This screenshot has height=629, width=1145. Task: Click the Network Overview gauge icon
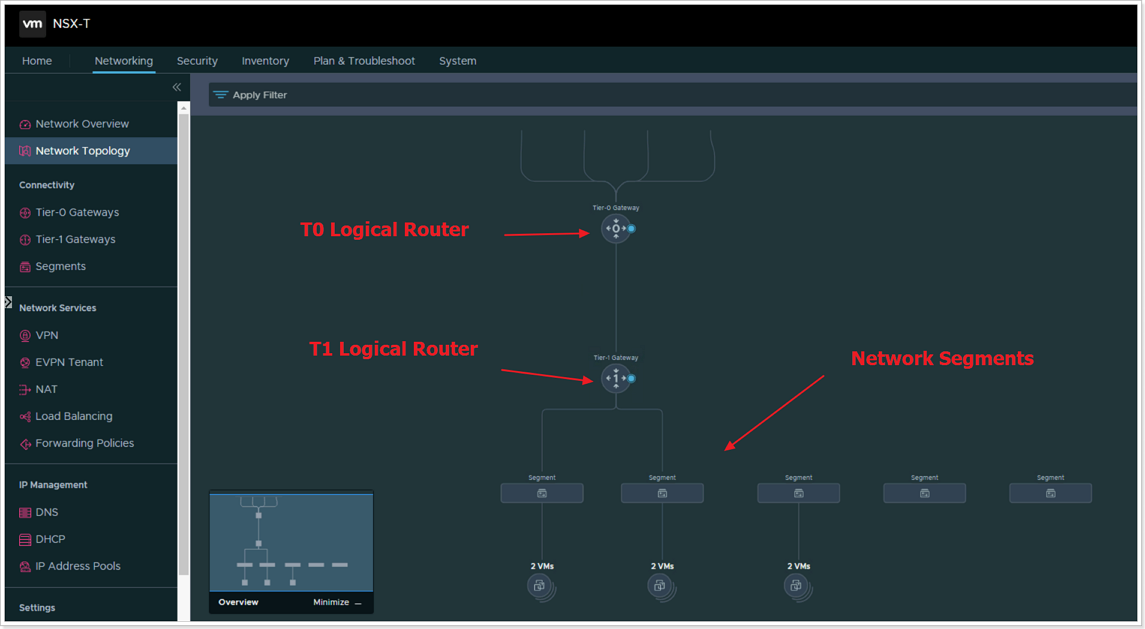[25, 124]
